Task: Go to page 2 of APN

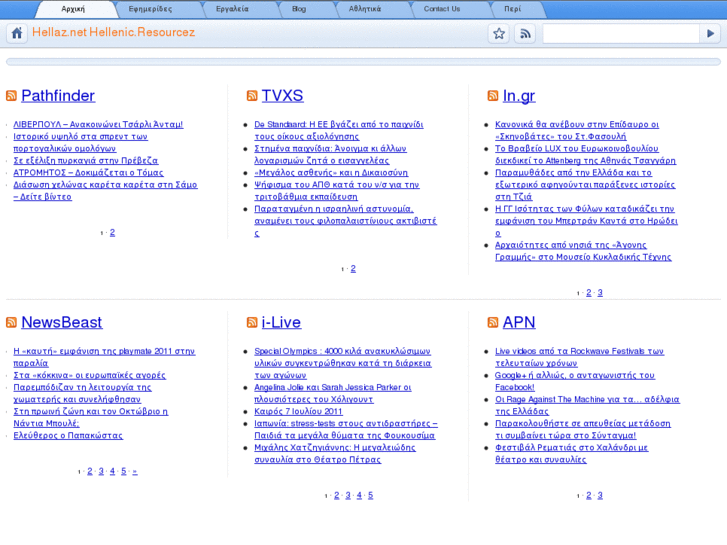Action: point(589,495)
